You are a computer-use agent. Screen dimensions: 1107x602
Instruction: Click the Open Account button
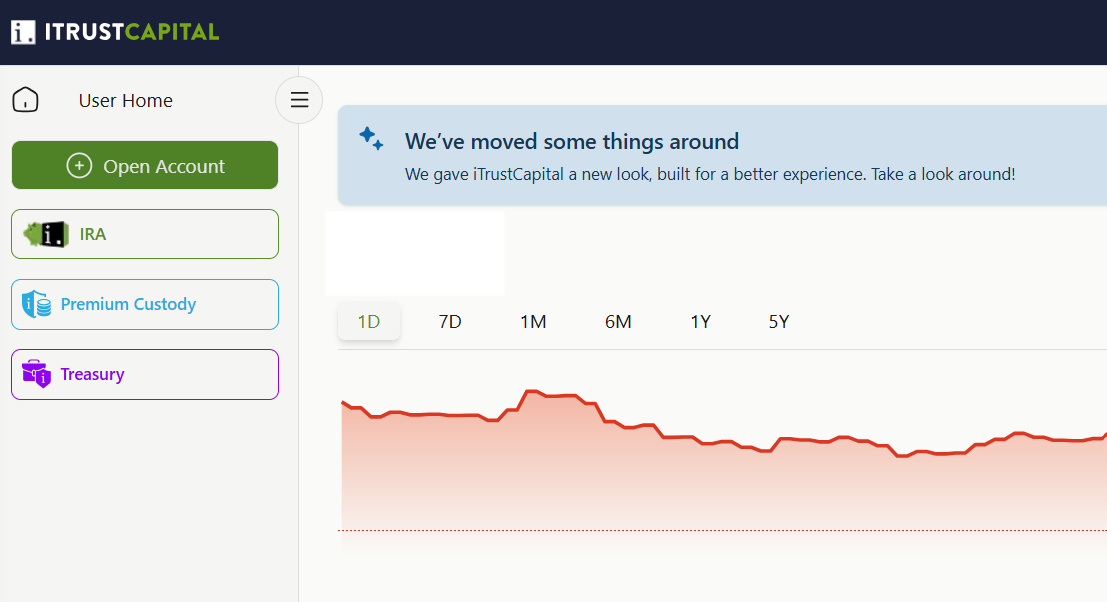[145, 165]
